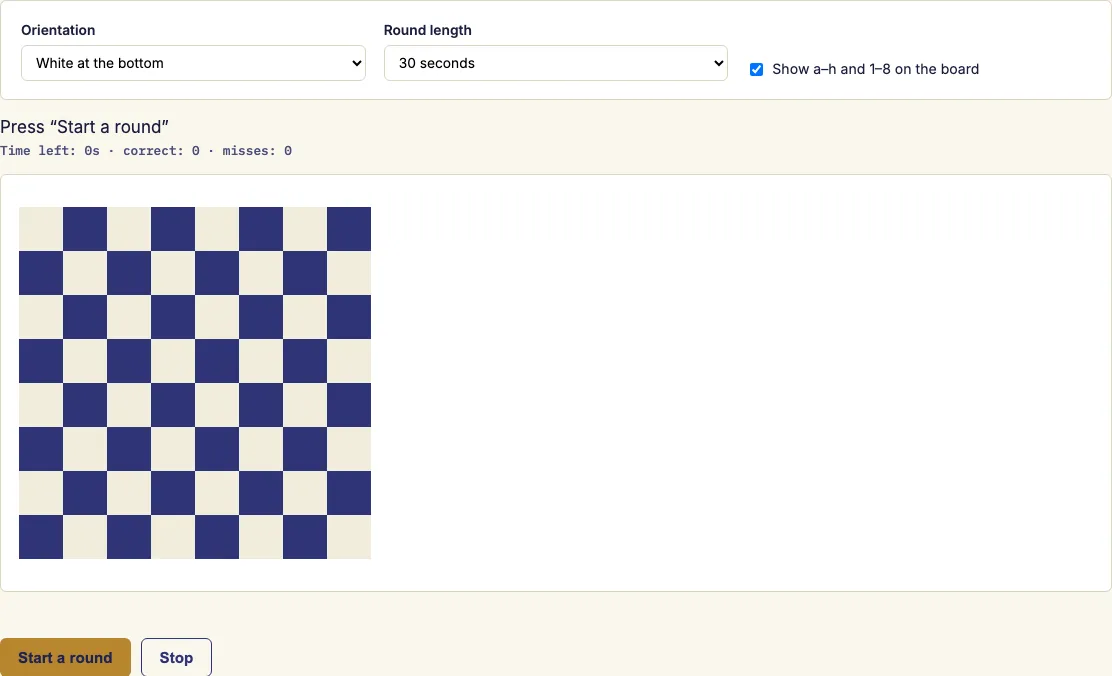Click the h1 corner square of the chessboard
1112x676 pixels.
point(349,537)
